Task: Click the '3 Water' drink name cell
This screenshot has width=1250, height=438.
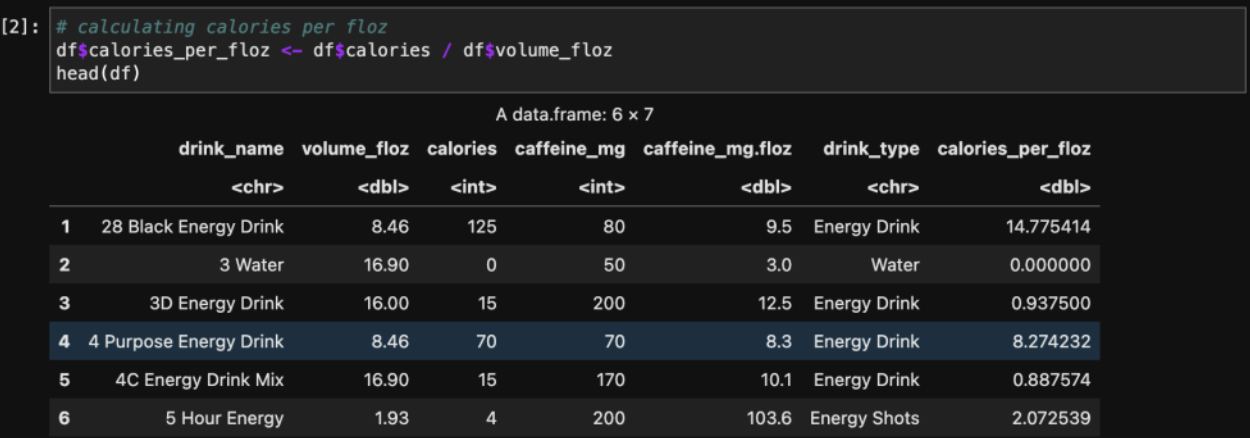Action: (x=250, y=265)
